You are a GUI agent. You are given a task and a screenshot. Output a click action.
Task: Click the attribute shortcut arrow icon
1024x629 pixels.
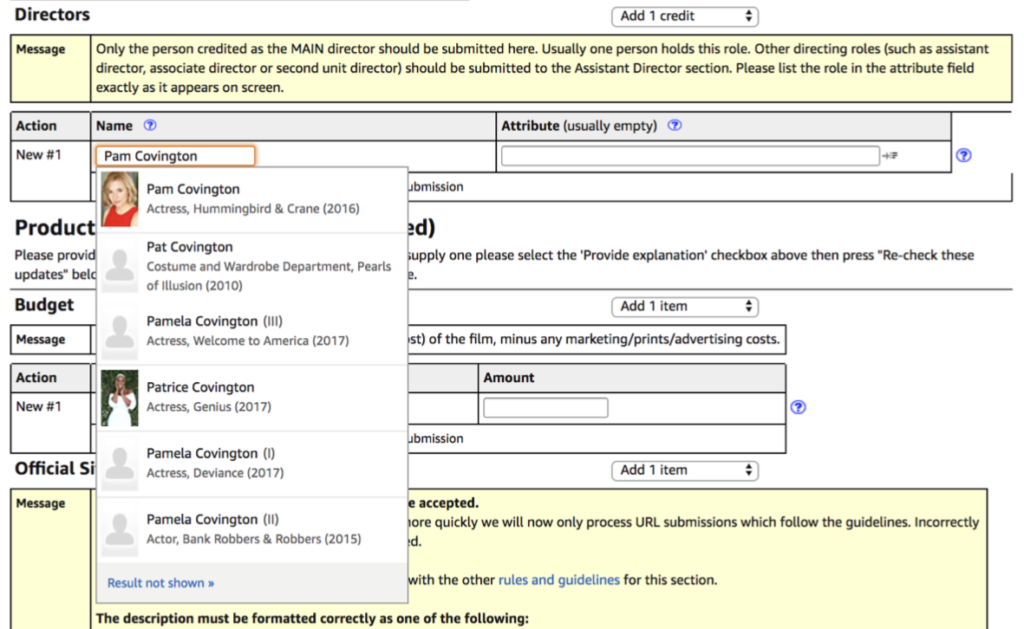coord(890,155)
